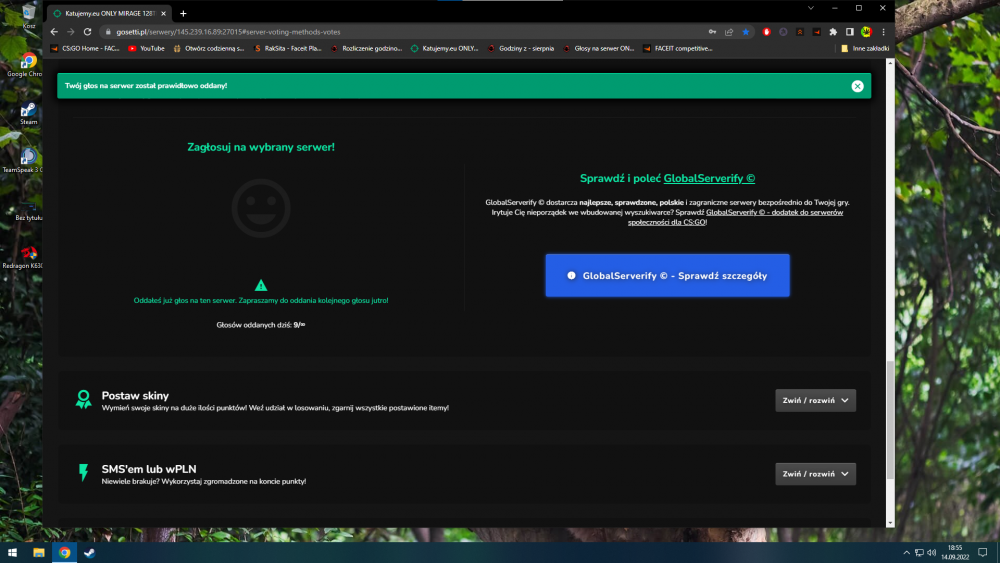Open the Windows Start menu
This screenshot has width=1000, height=563.
(12, 553)
